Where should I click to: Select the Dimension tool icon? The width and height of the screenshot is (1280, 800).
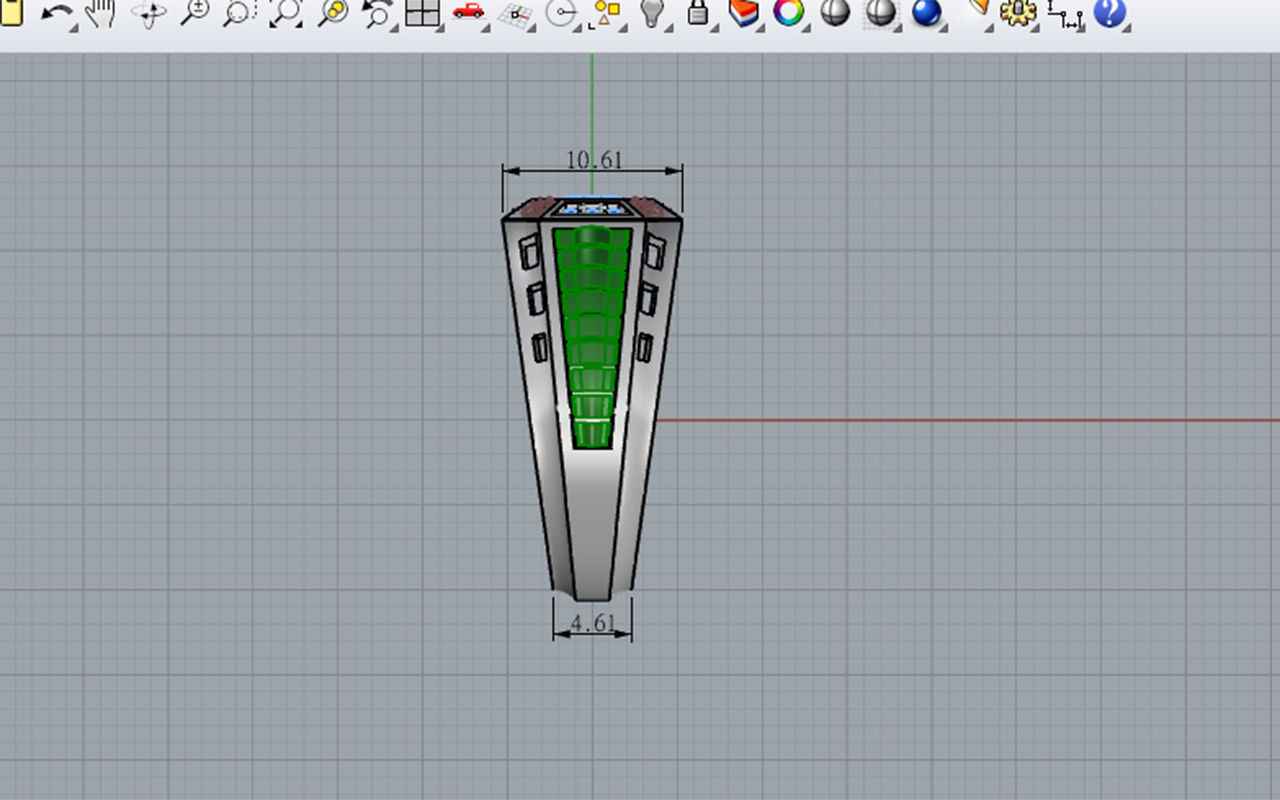[1065, 14]
